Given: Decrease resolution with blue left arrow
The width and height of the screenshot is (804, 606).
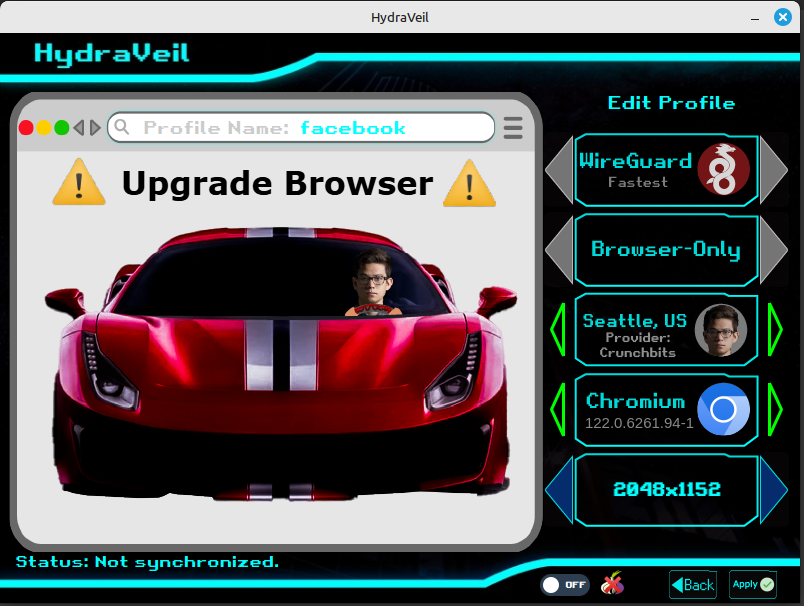Looking at the screenshot, I should tap(559, 490).
